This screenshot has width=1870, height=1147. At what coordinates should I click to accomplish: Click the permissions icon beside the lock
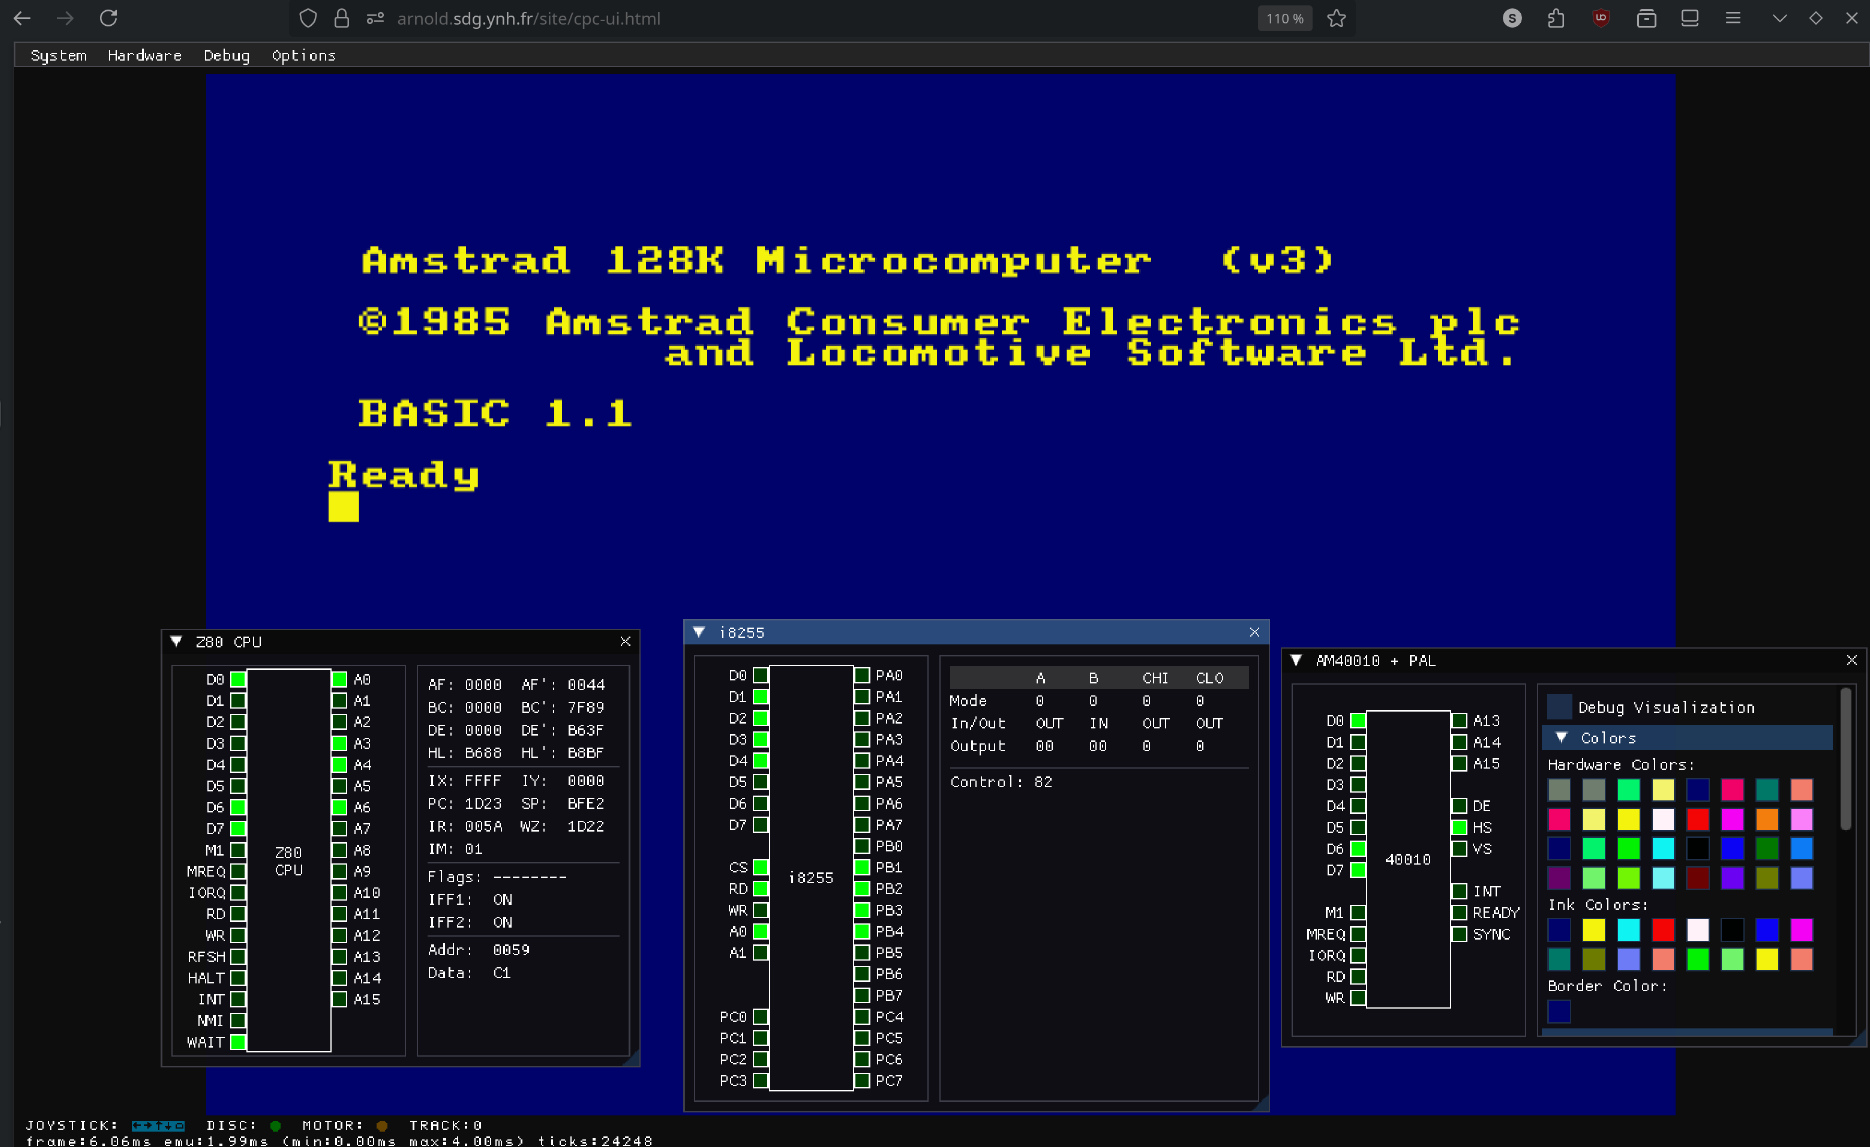[375, 18]
